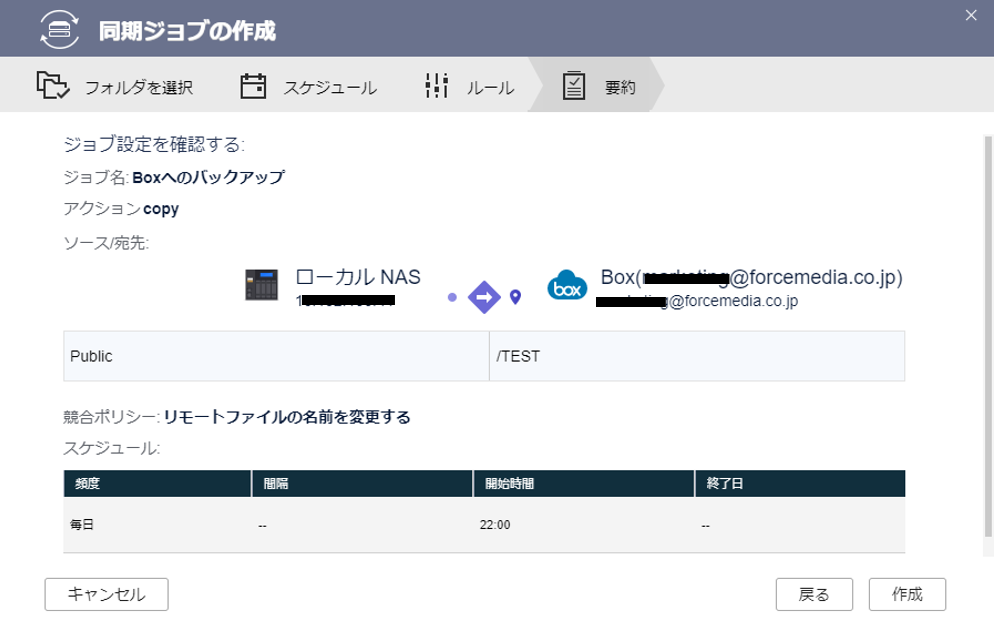994x629 pixels.
Task: Select the Public source folder cell
Action: click(x=276, y=356)
